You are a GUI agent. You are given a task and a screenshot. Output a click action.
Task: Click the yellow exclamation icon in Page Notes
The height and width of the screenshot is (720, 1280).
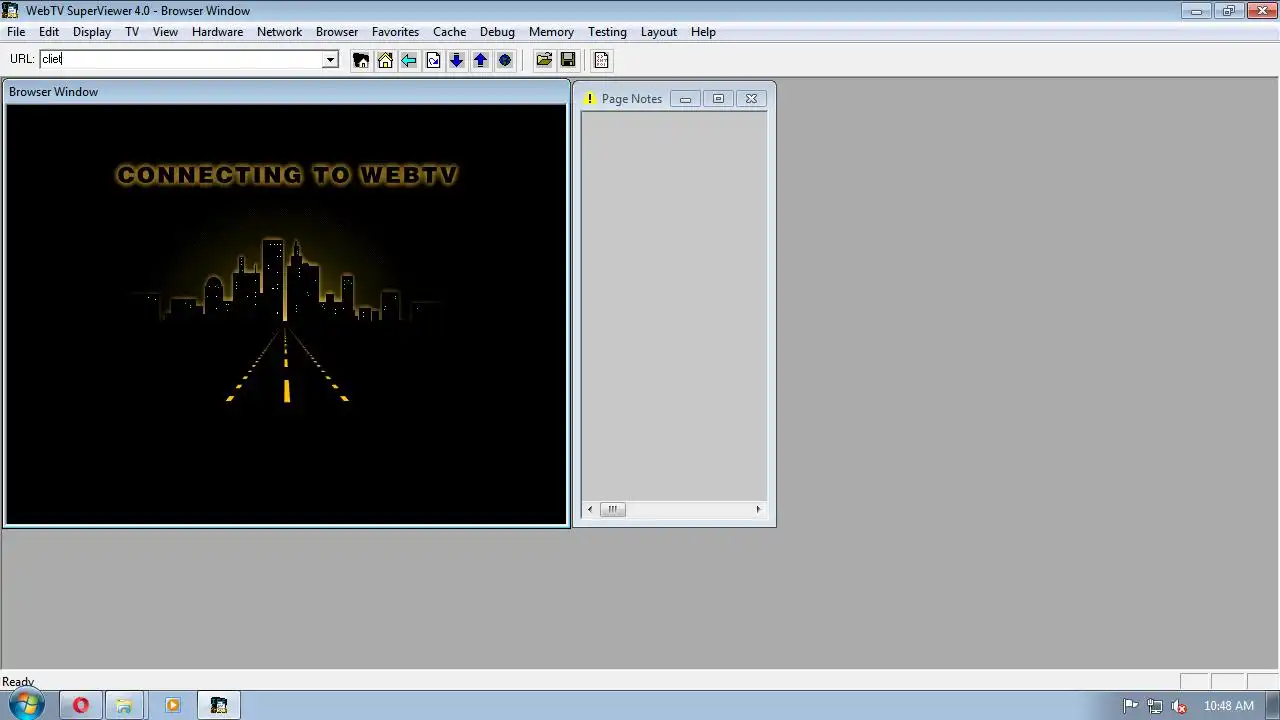pos(590,98)
